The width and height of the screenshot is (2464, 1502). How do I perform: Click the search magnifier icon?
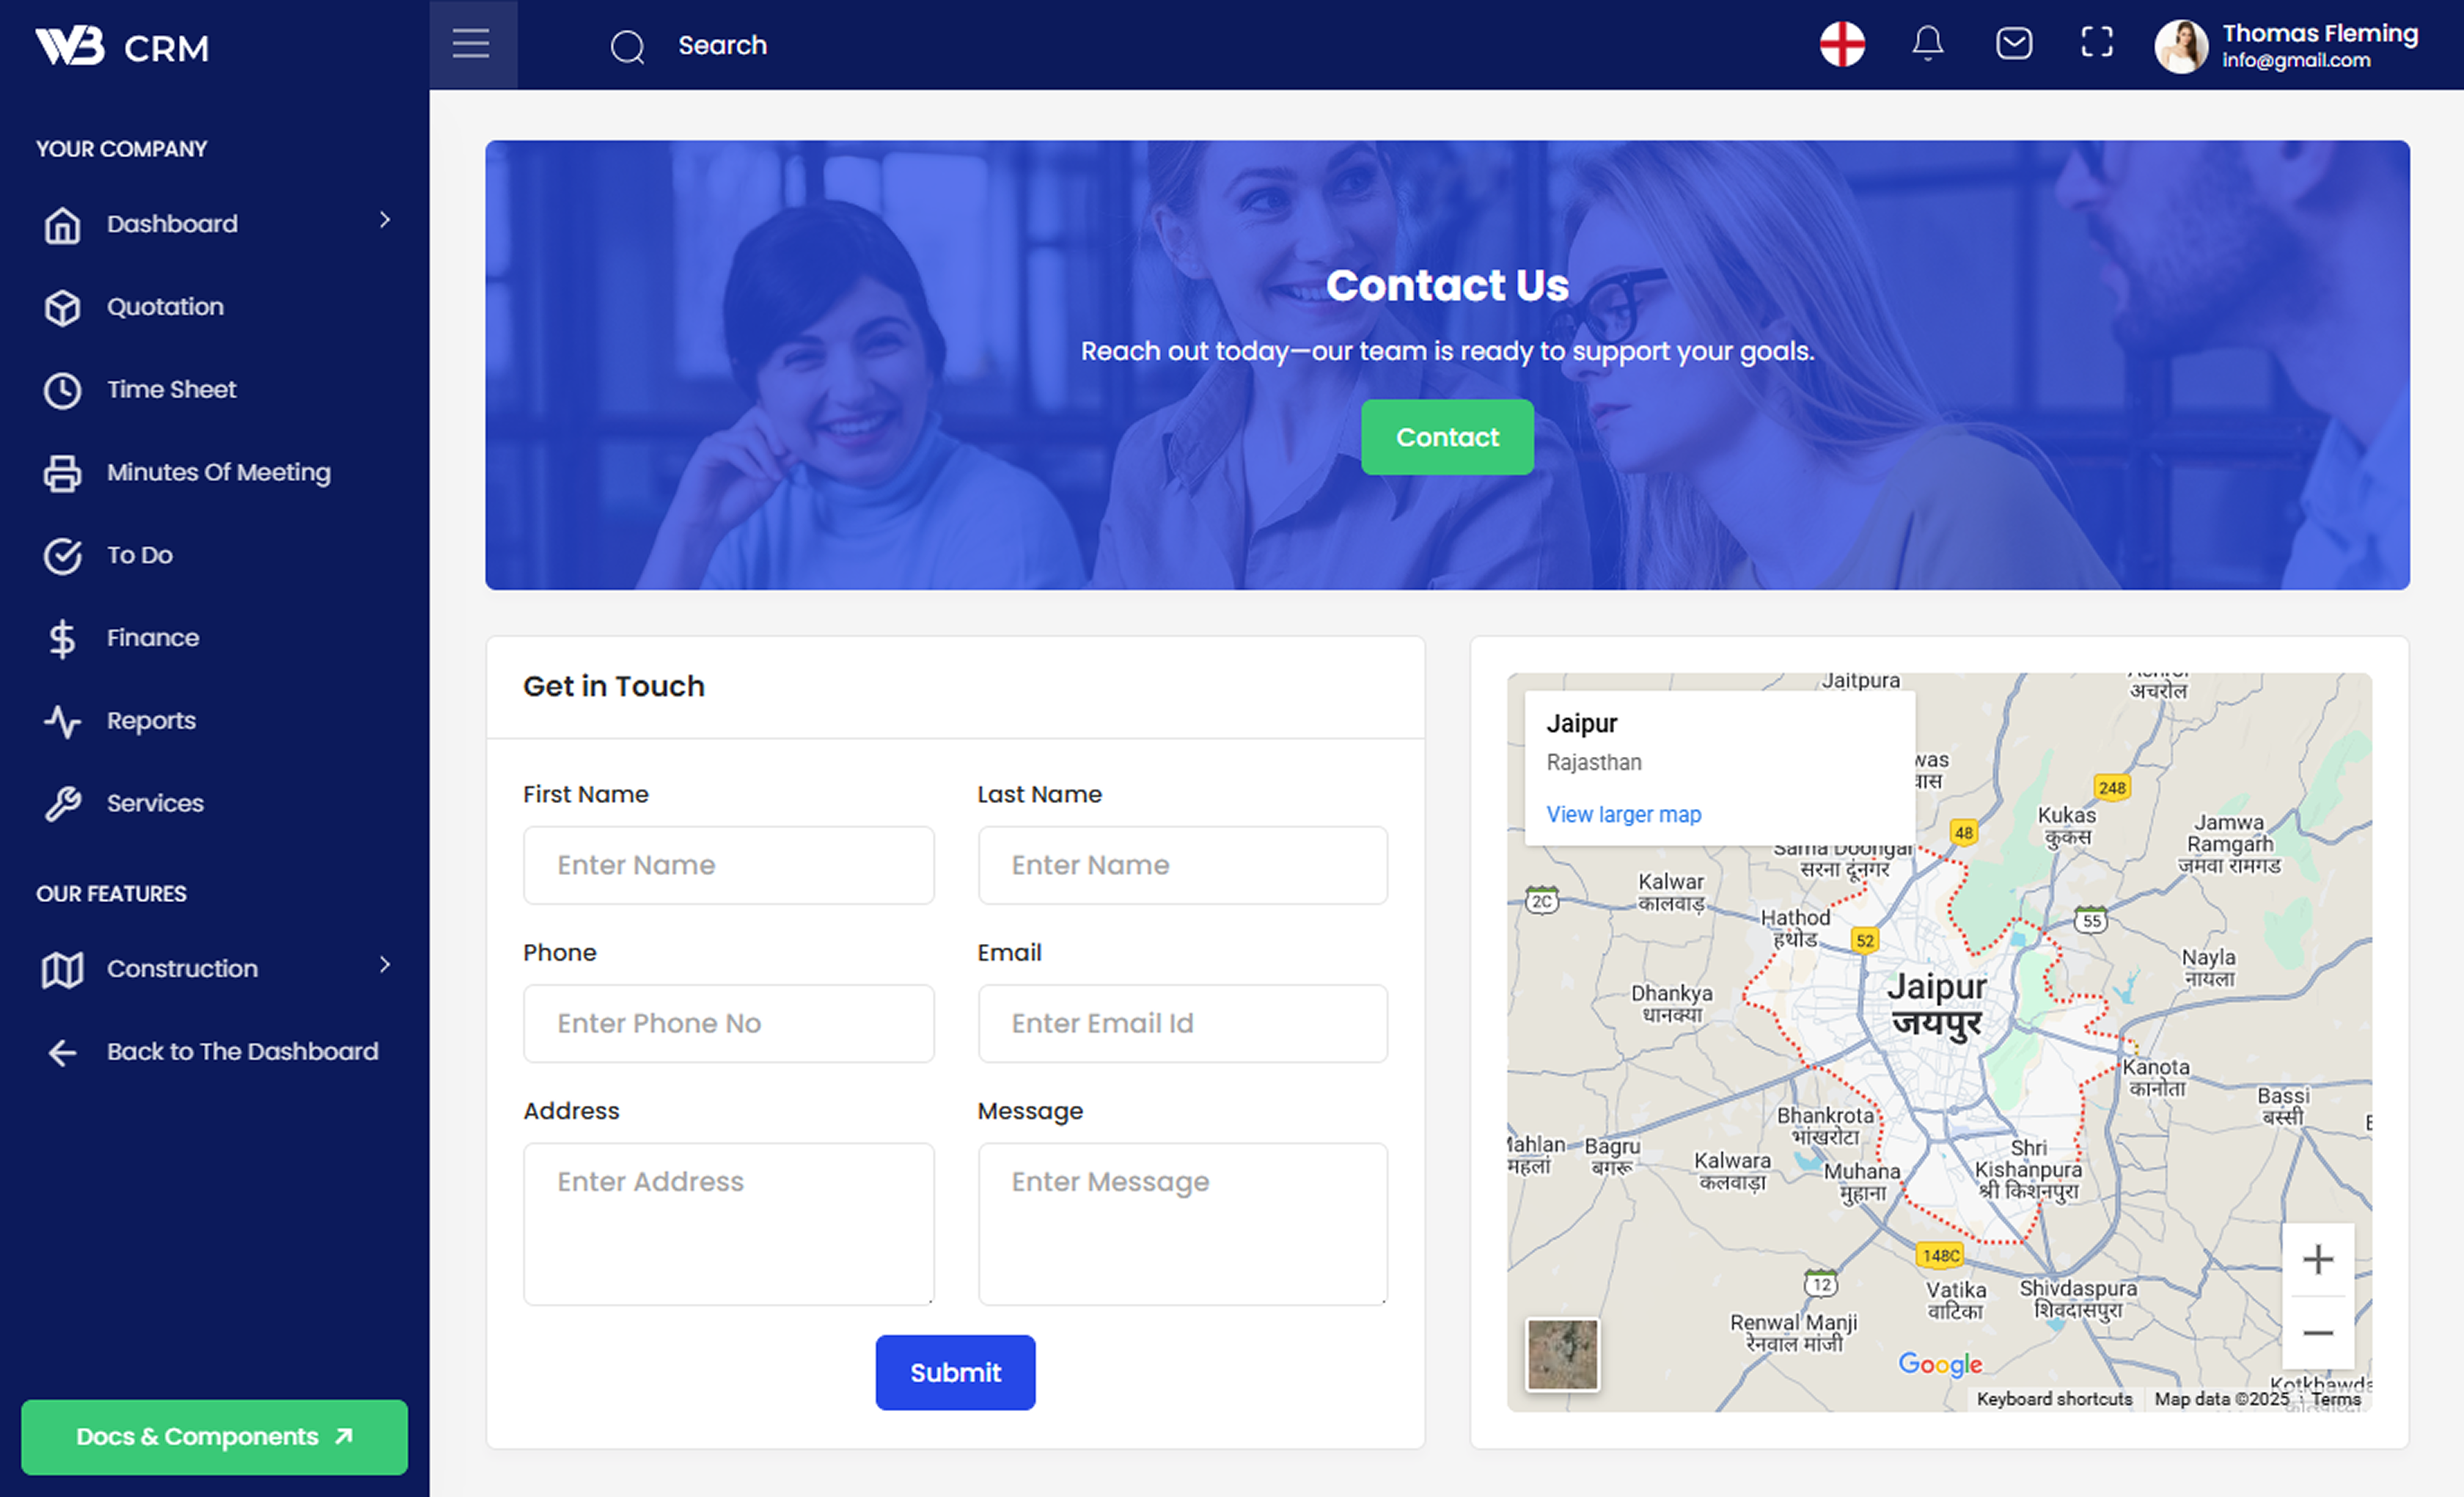628,46
